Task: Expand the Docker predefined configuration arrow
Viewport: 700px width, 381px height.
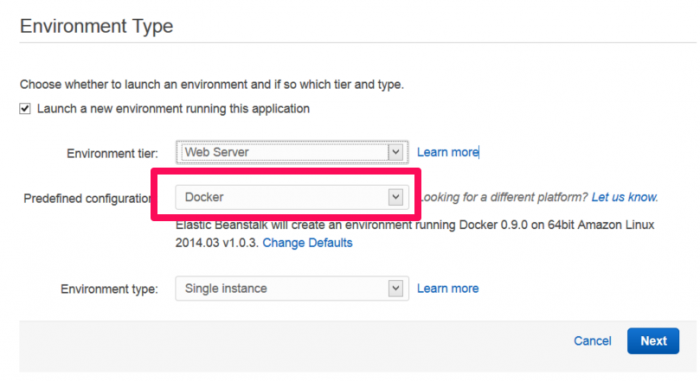Action: pos(395,197)
